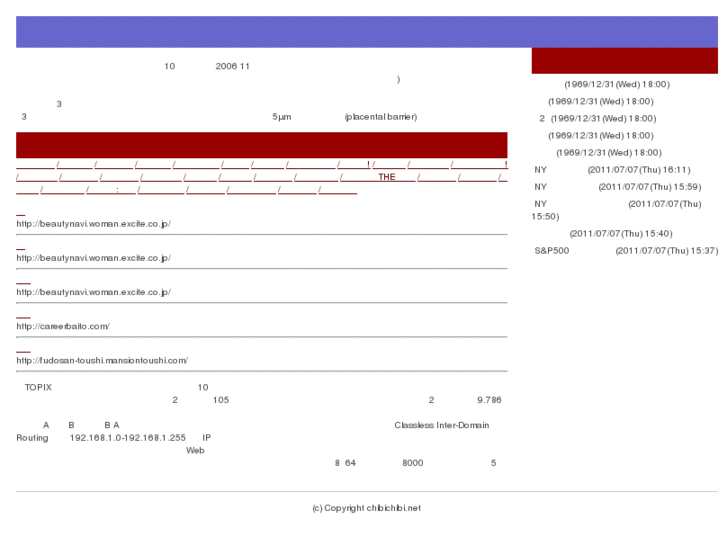Open the "2 (1969/12/31 (Wed) 18:00)" sidebar entry
Viewport: 727px width, 545px height.
[598, 119]
